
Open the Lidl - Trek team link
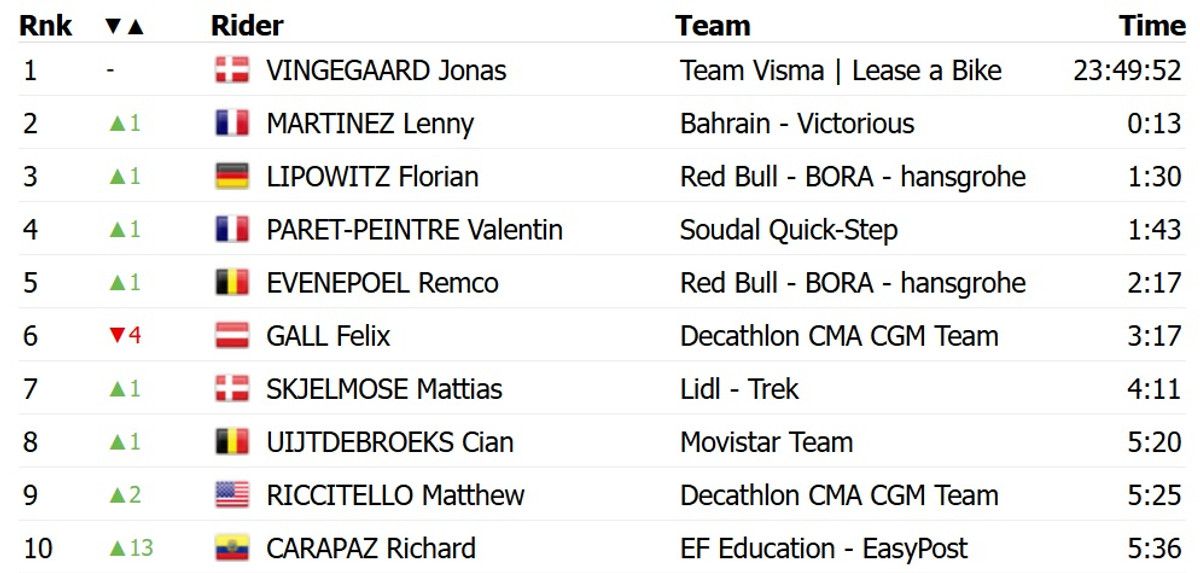click(x=739, y=389)
